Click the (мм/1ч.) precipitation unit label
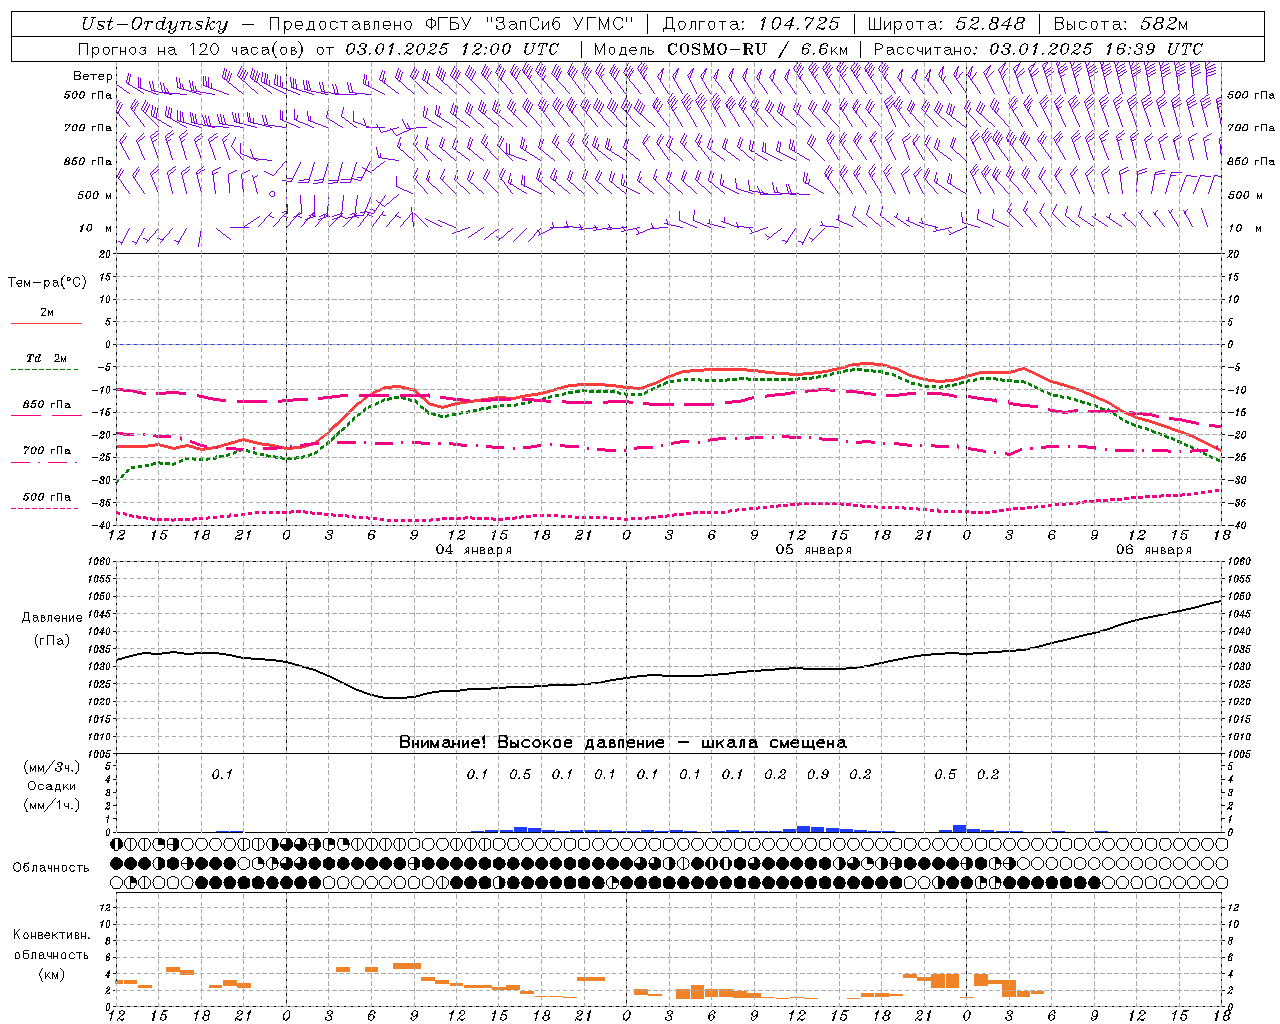This screenshot has height=1024, width=1280. point(52,805)
